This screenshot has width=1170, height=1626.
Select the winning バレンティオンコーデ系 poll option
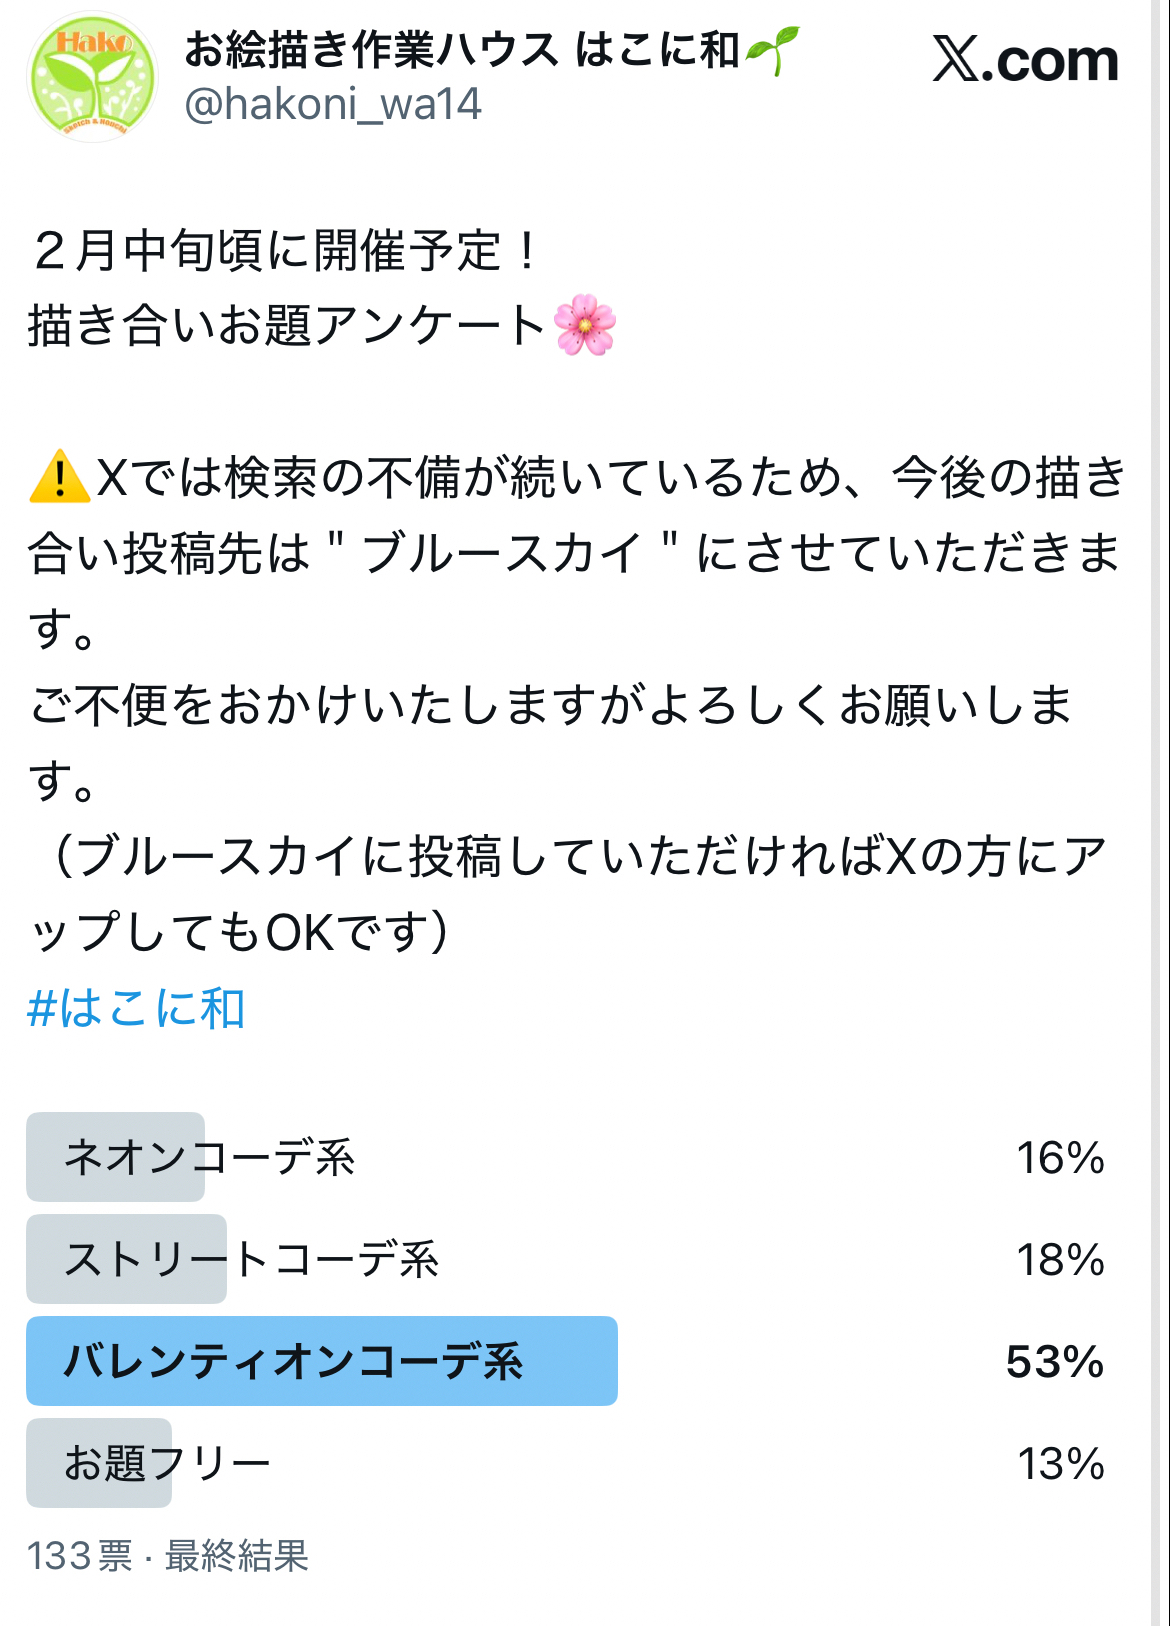[294, 1361]
